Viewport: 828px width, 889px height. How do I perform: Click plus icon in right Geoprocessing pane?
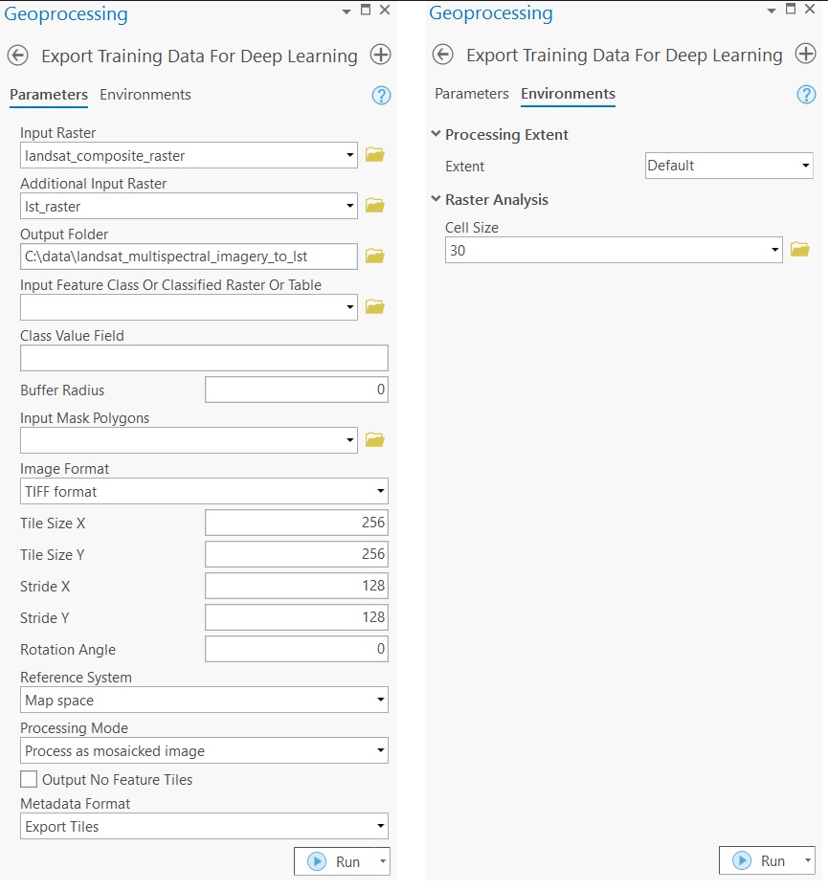[805, 54]
